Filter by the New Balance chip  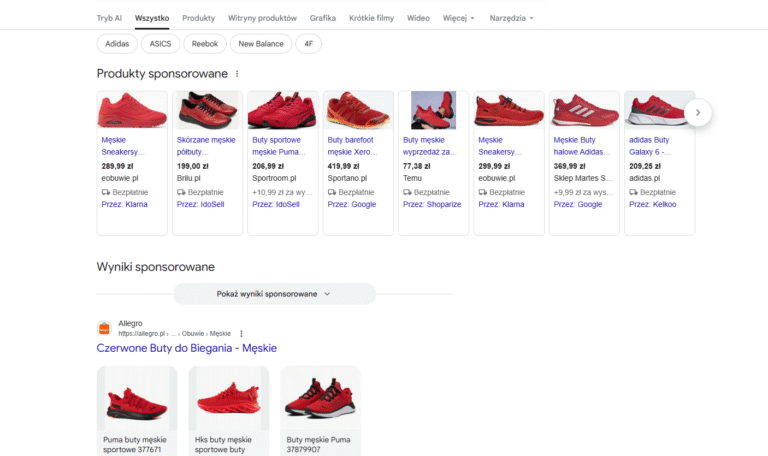pos(261,44)
